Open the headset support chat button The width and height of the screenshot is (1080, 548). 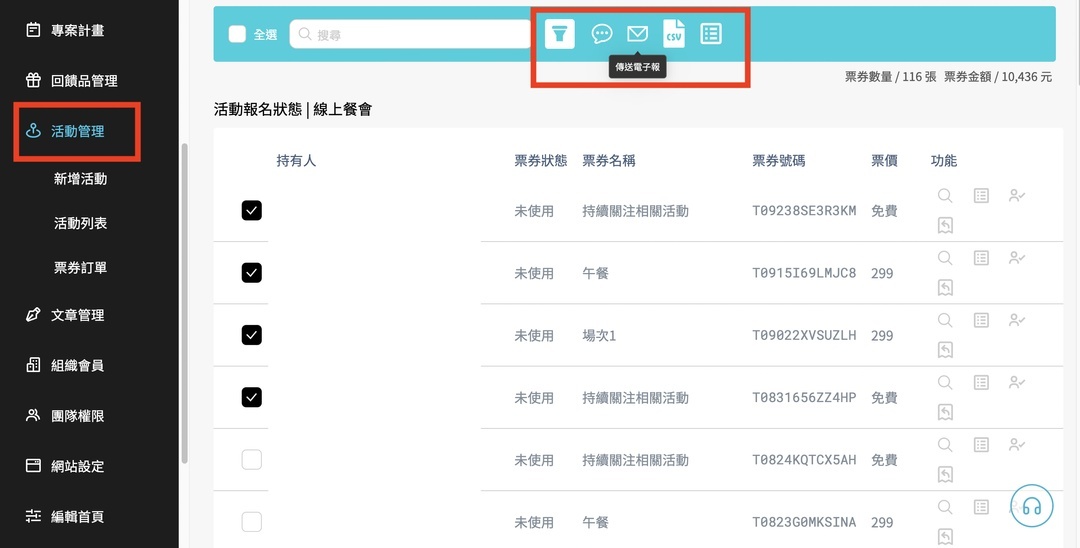1031,506
